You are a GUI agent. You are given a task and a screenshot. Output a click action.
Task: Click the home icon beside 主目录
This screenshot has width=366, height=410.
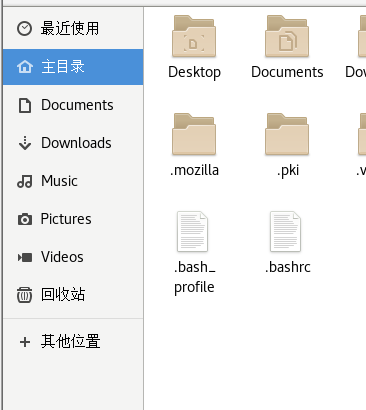pyautogui.click(x=25, y=67)
